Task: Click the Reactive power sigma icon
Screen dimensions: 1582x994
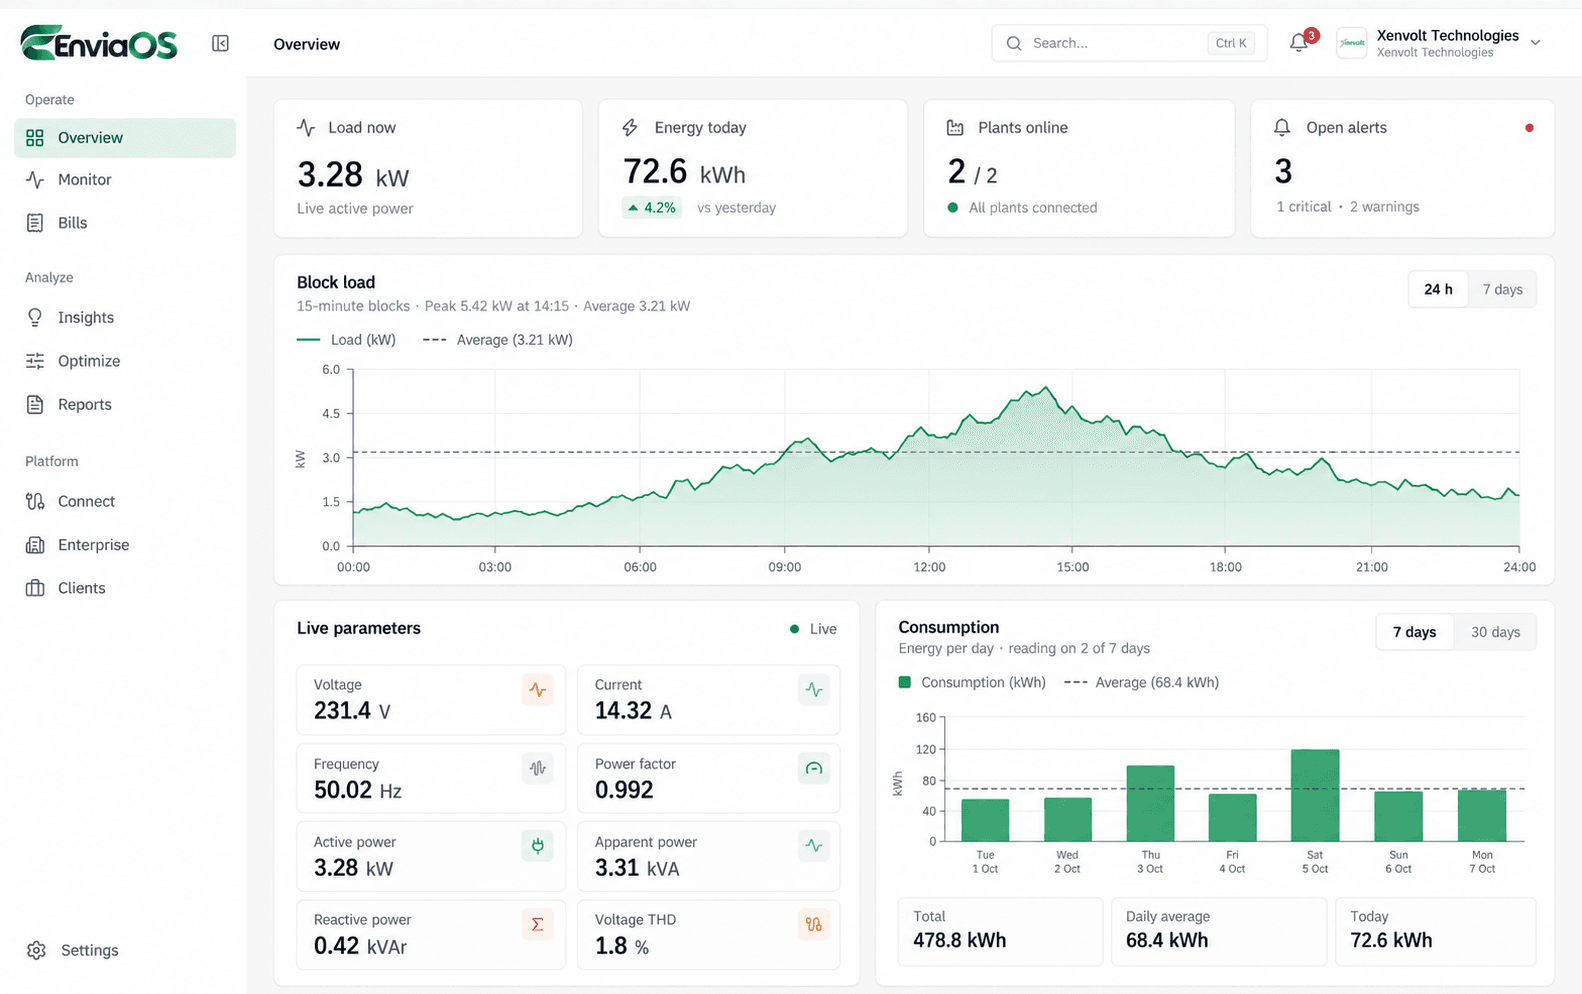Action: tap(538, 924)
